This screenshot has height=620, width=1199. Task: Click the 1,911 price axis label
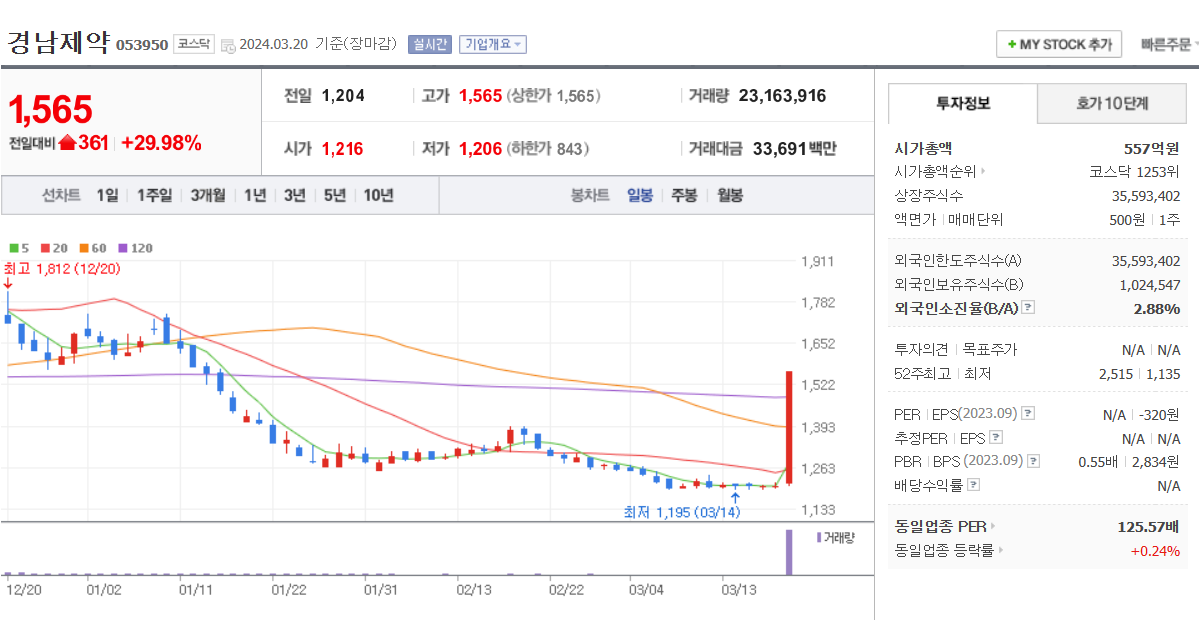(817, 261)
